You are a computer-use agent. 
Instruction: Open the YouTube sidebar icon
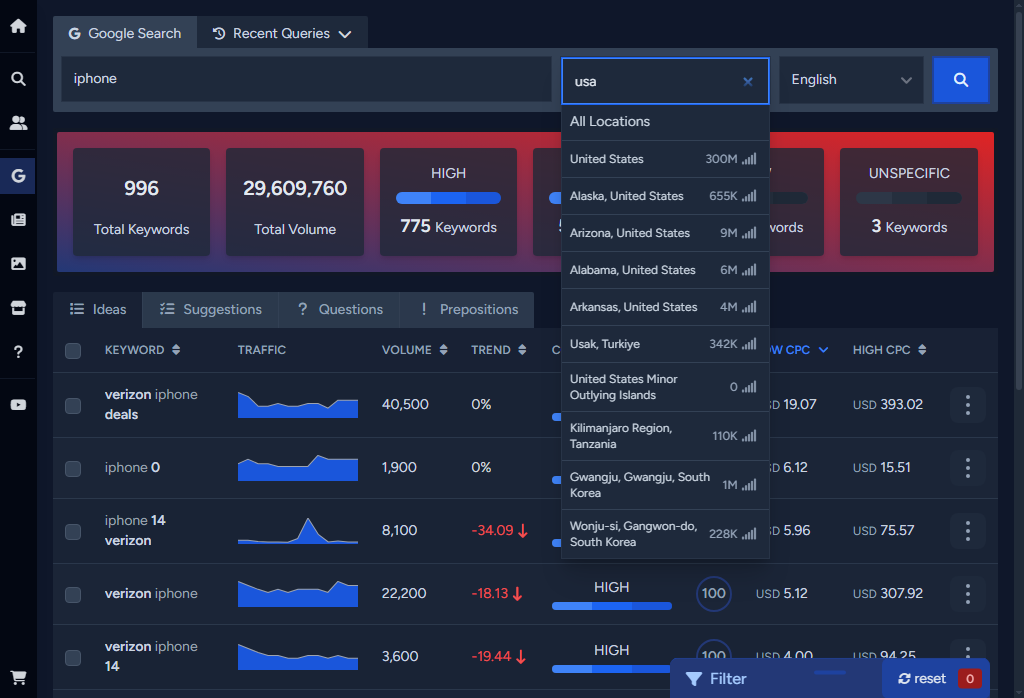(x=18, y=405)
